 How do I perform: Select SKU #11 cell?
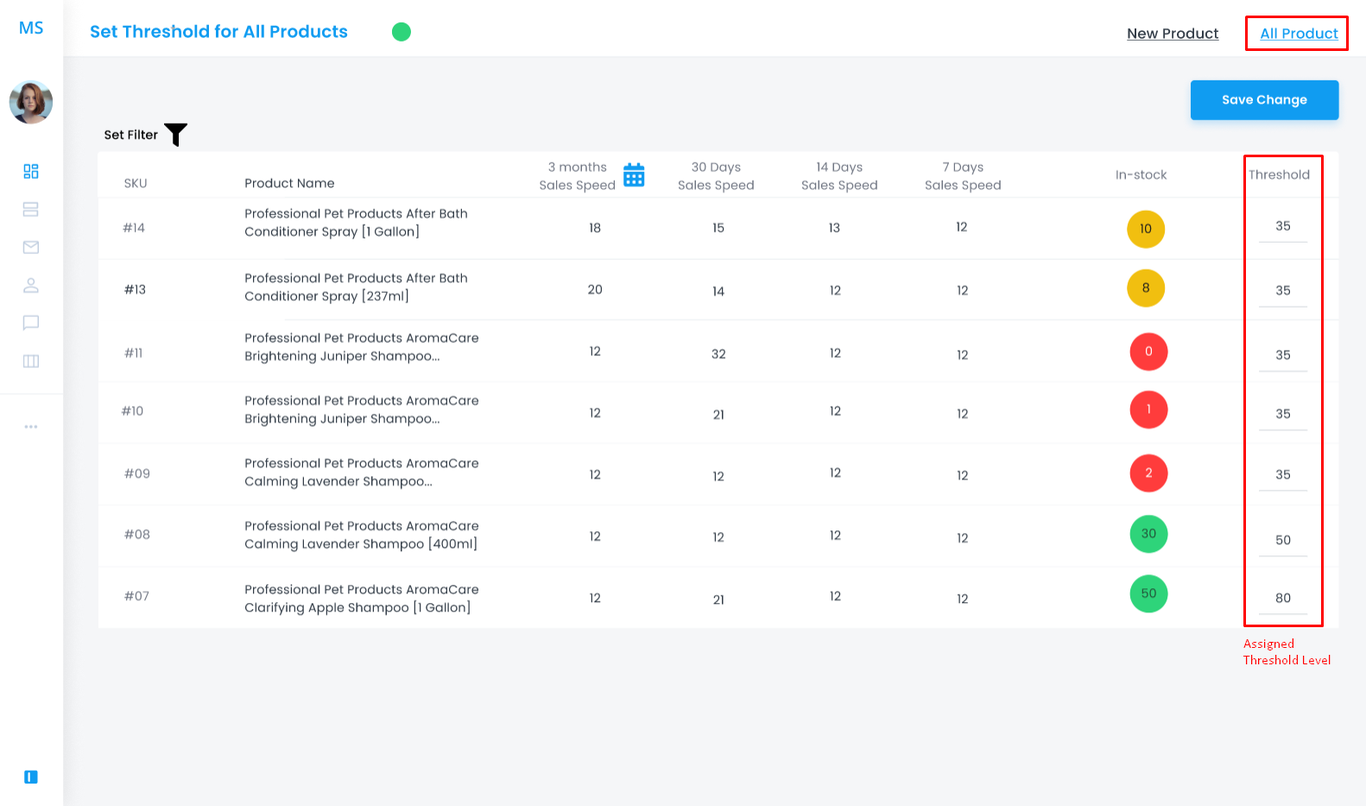(x=133, y=353)
